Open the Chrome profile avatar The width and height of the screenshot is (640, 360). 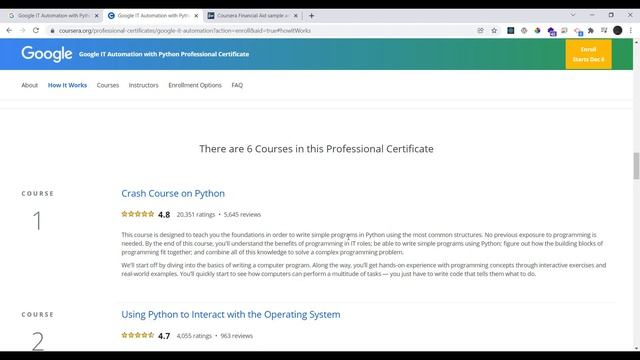click(618, 31)
